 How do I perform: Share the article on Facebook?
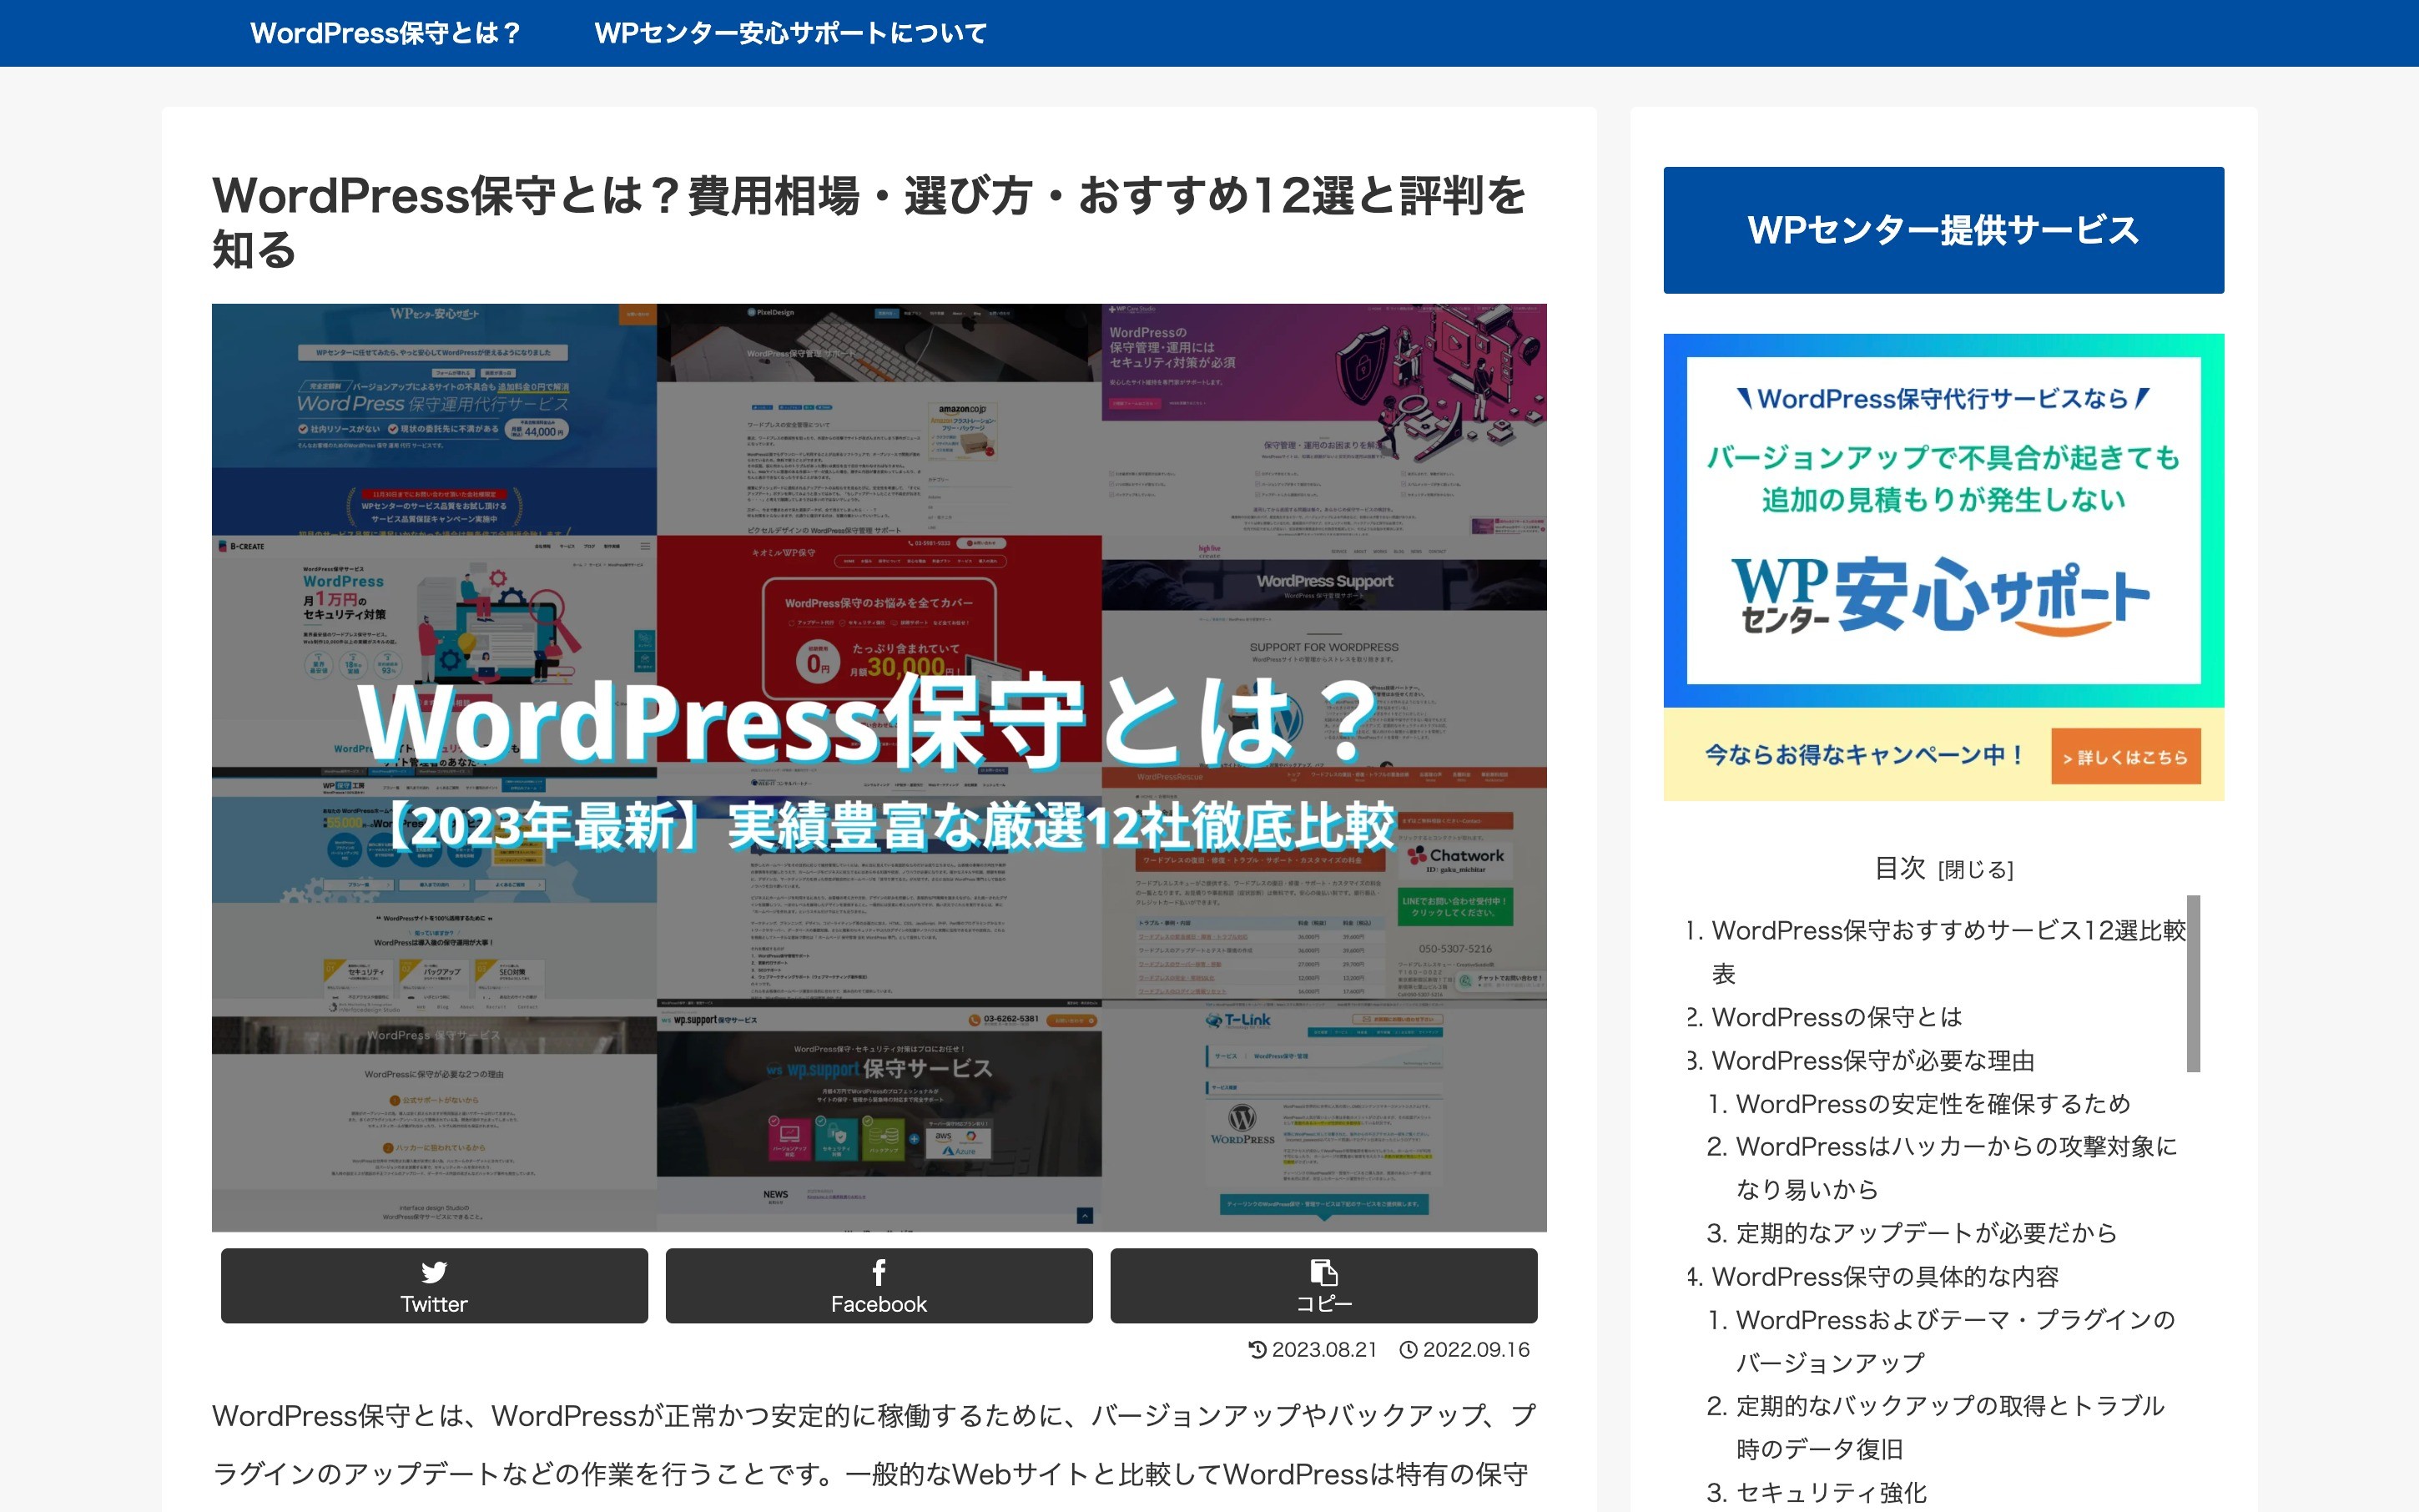[879, 1286]
